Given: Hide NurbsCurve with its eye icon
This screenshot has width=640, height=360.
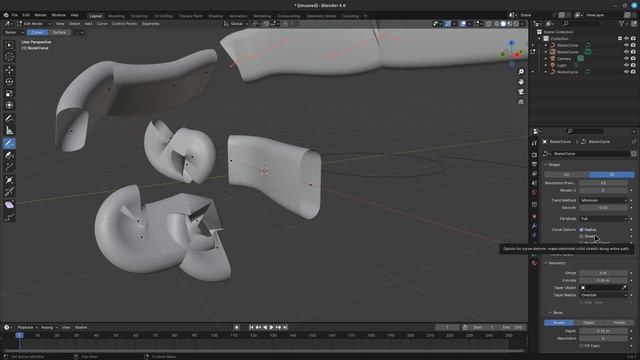Looking at the screenshot, I should coord(626,72).
